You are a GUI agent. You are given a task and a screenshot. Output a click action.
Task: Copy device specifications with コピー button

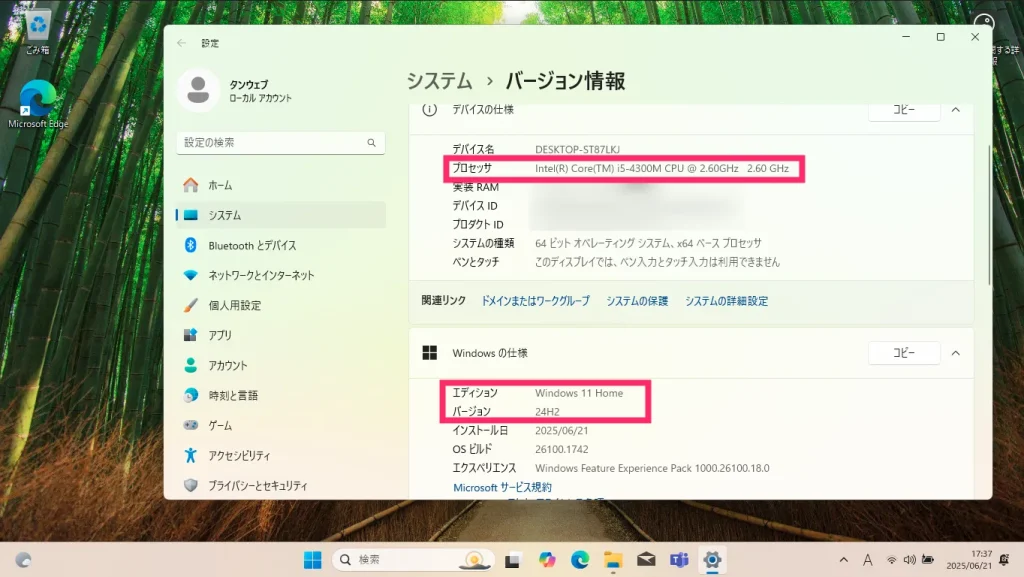click(904, 110)
